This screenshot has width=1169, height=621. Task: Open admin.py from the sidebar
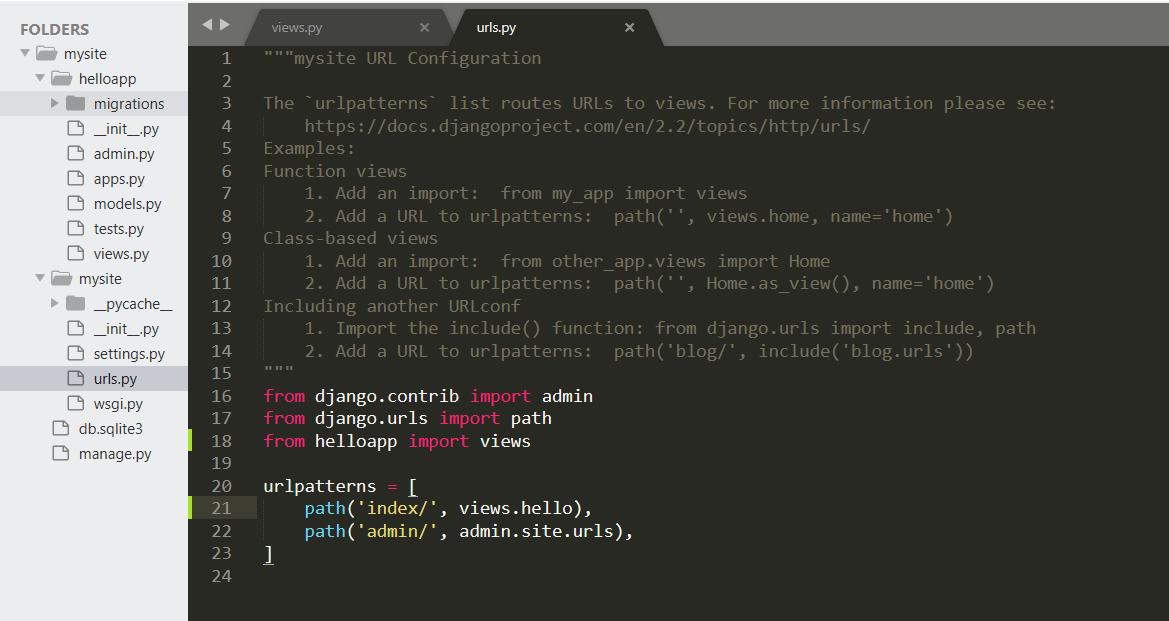[x=124, y=154]
